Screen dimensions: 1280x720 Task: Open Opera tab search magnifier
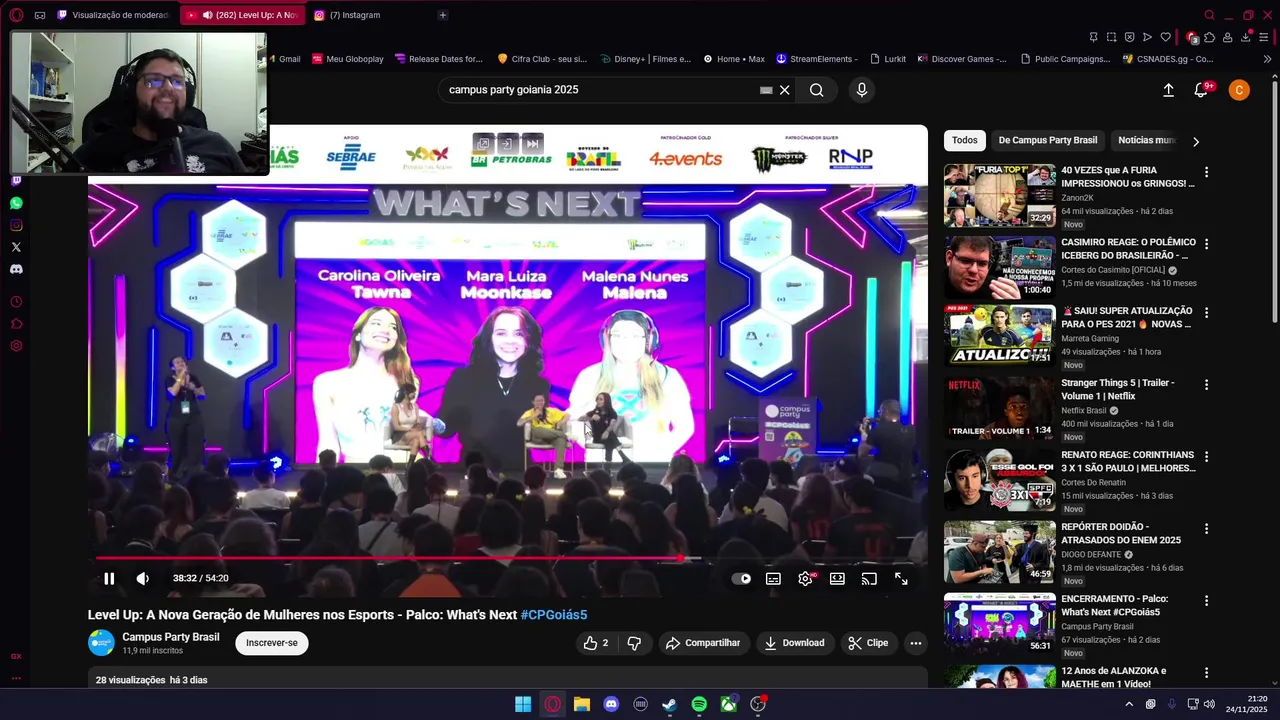1209,15
